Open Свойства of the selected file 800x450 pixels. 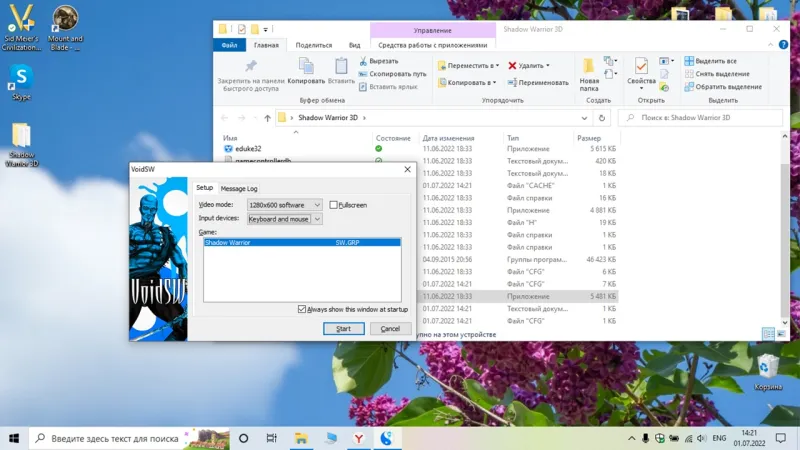click(x=641, y=71)
